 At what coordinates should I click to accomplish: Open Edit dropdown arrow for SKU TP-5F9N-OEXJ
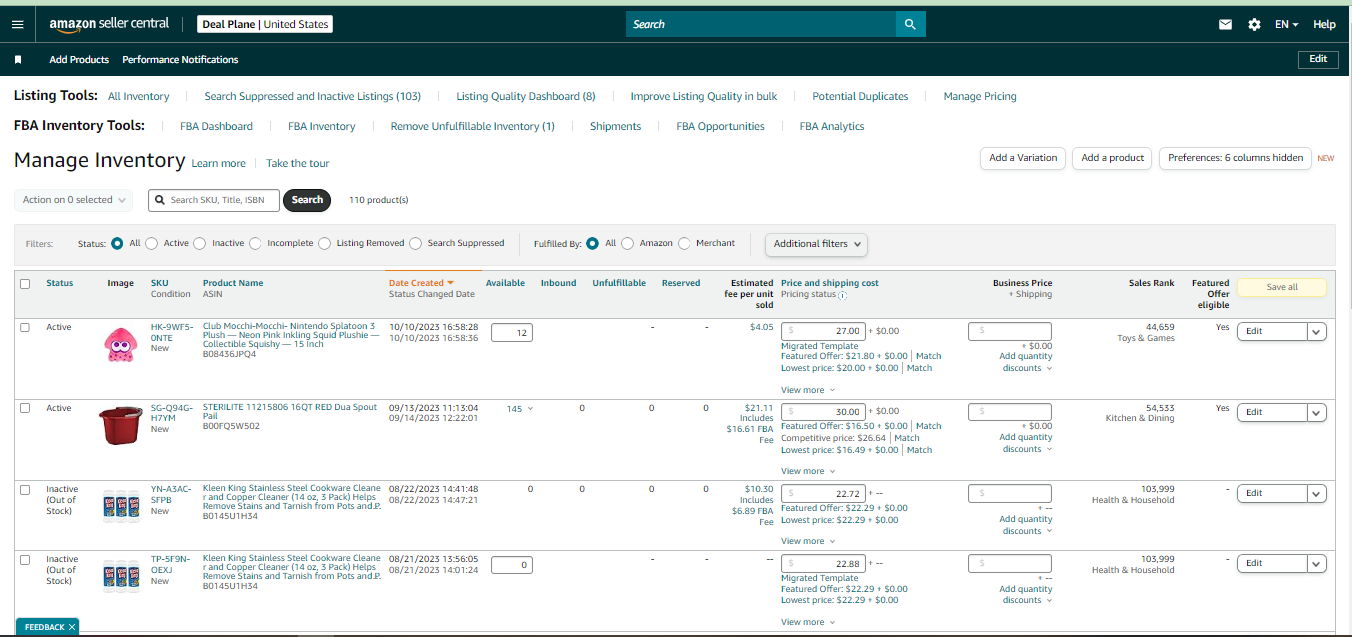point(1317,563)
